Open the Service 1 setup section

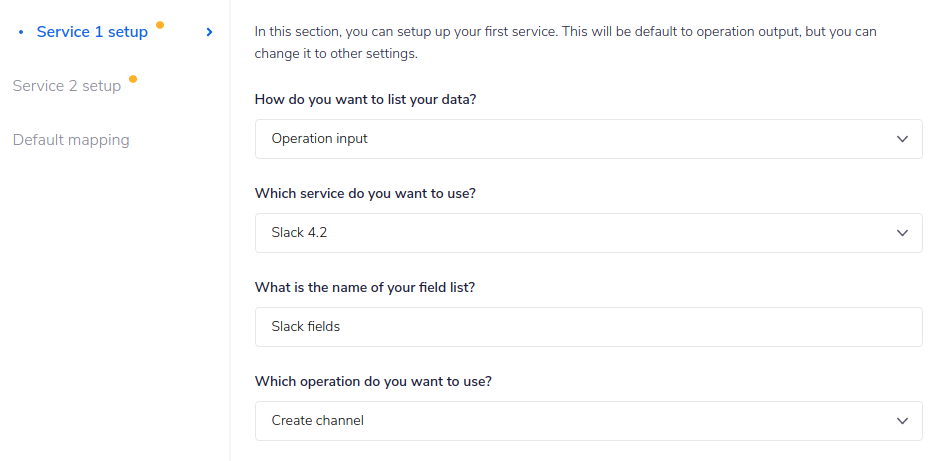pyautogui.click(x=92, y=32)
